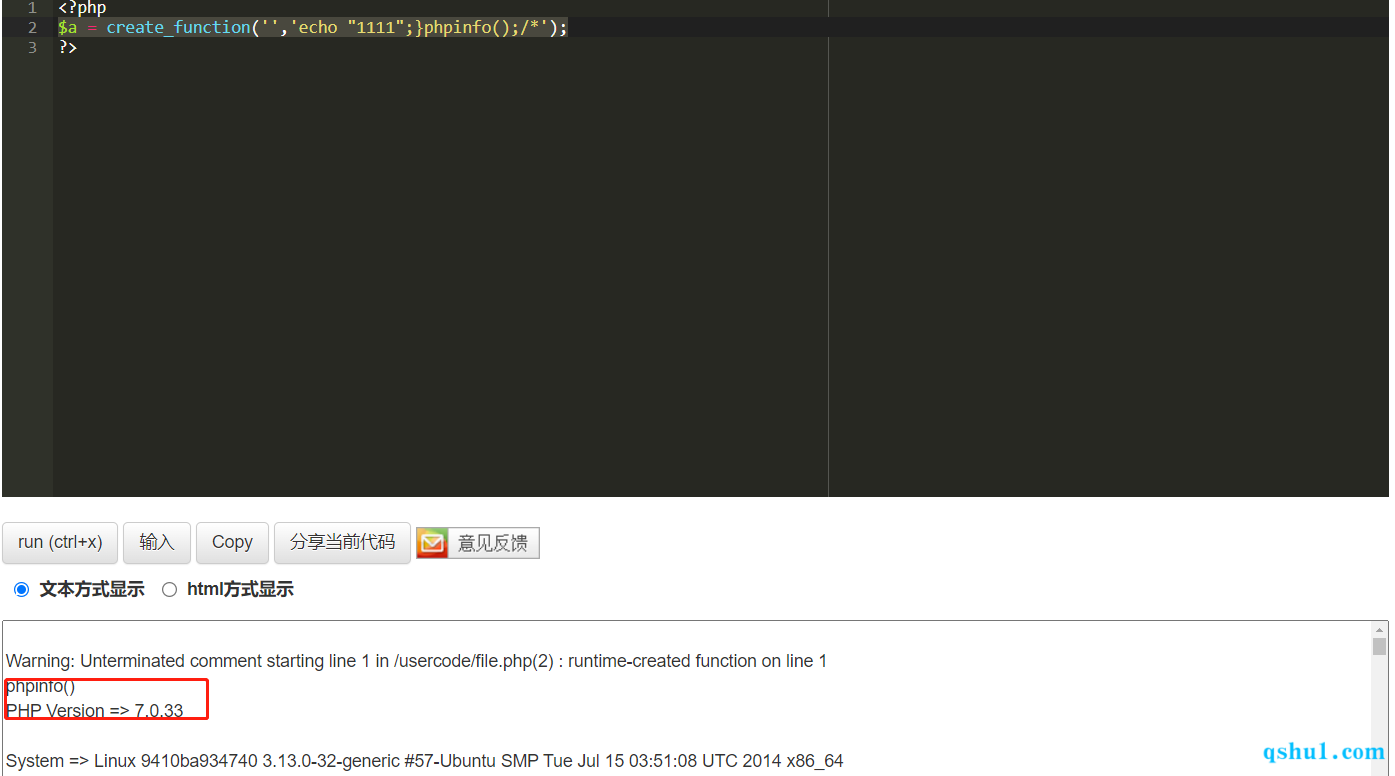Click the PHP Version => 7.0.33 line
1395x776 pixels.
[x=94, y=711]
